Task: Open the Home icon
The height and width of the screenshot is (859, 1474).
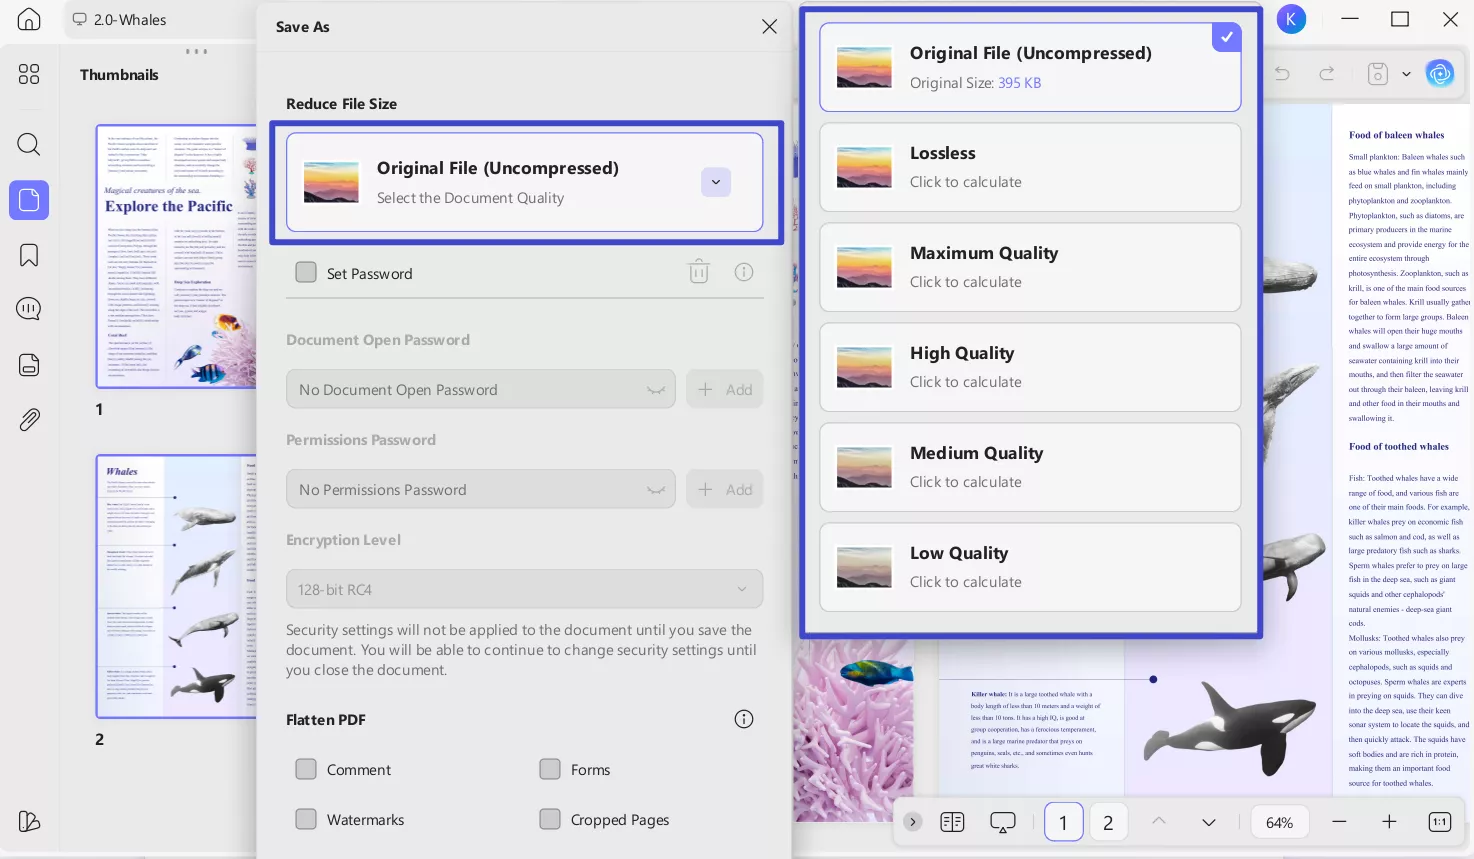Action: tap(29, 19)
